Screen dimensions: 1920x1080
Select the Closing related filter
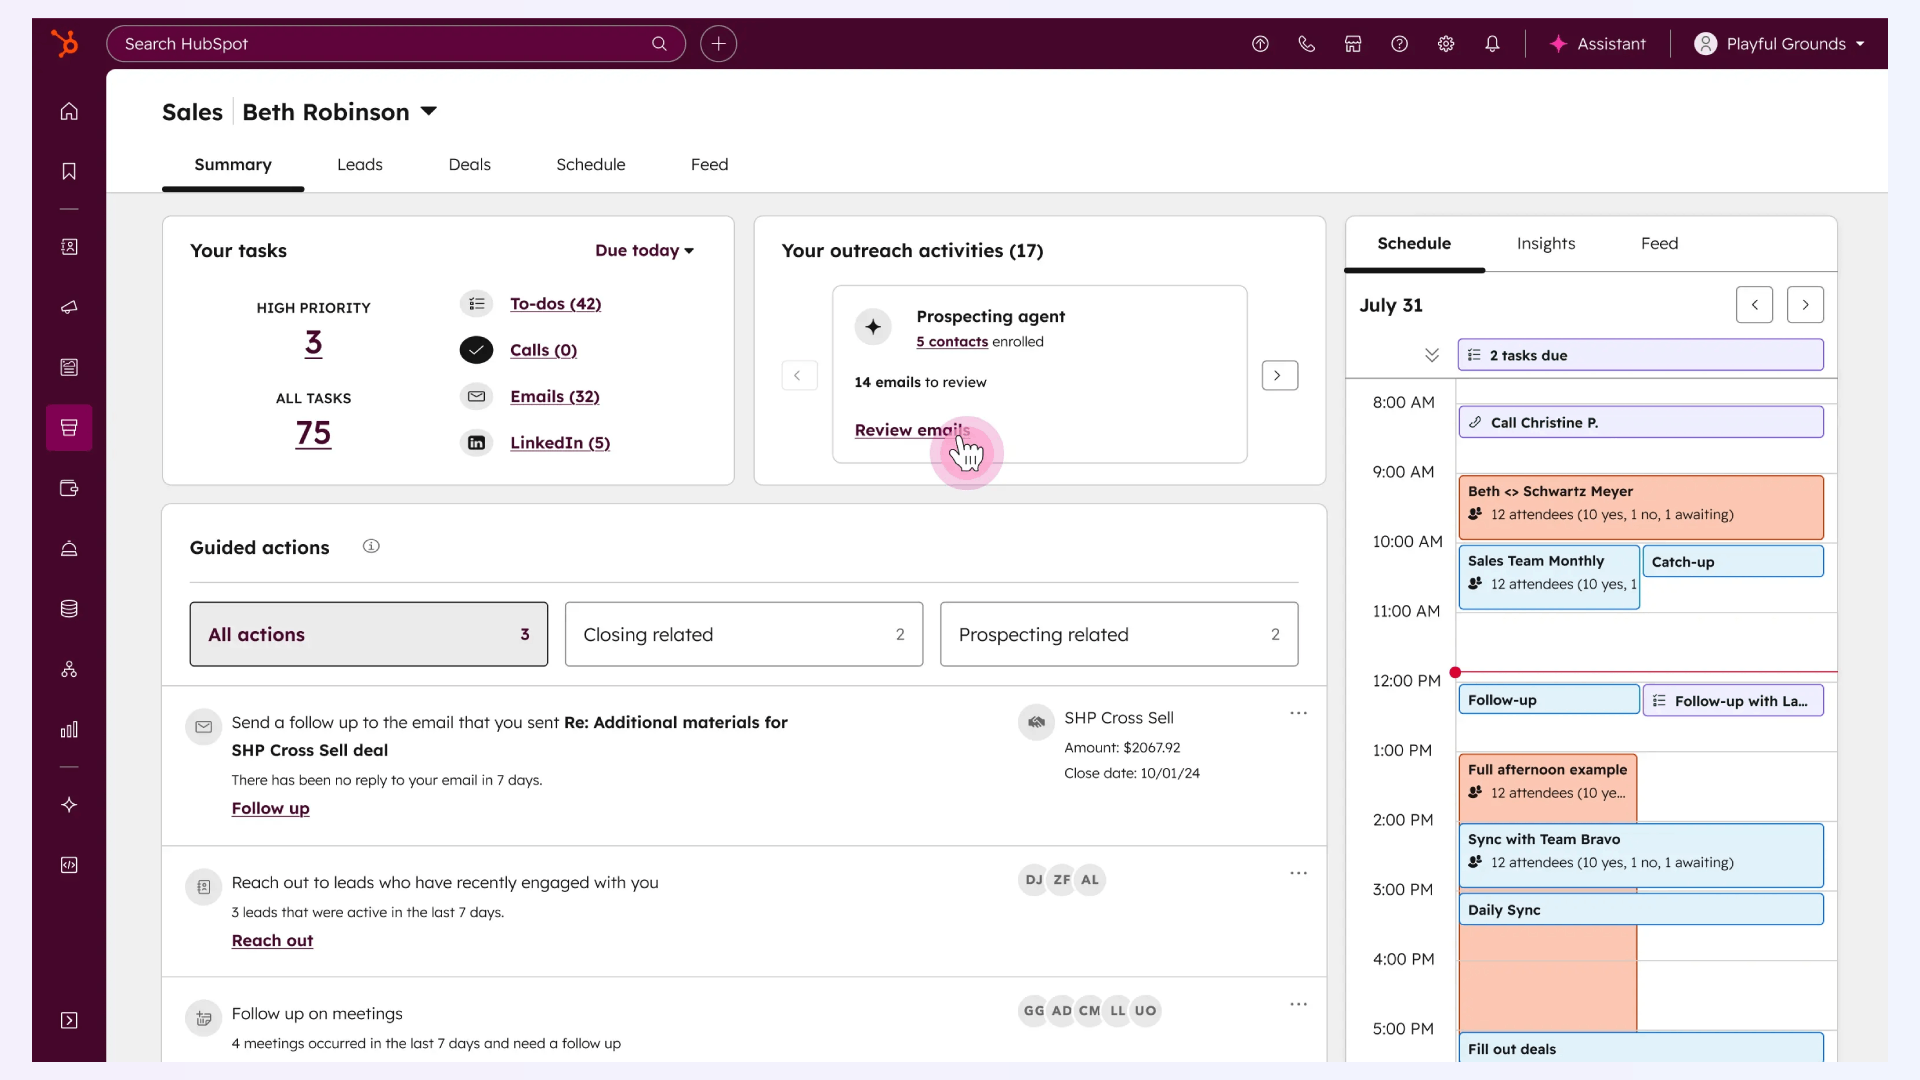coord(743,634)
